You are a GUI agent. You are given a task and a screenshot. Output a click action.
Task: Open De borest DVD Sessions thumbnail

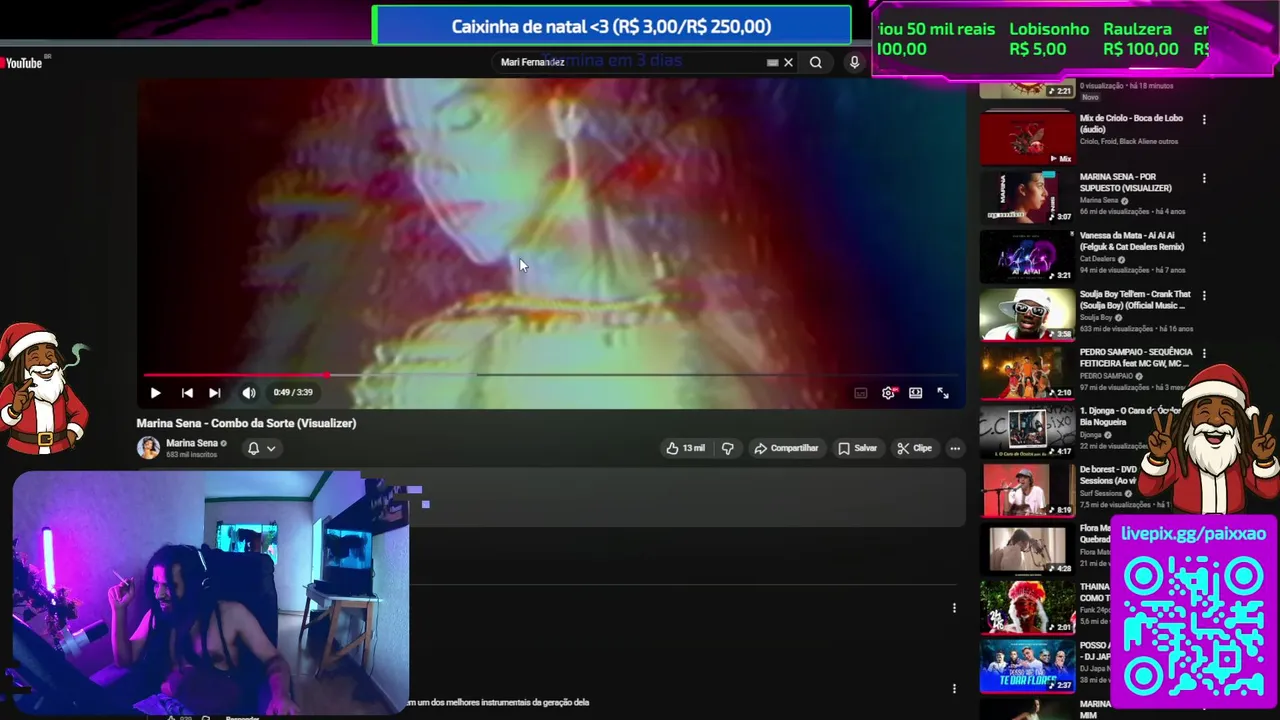point(1027,491)
